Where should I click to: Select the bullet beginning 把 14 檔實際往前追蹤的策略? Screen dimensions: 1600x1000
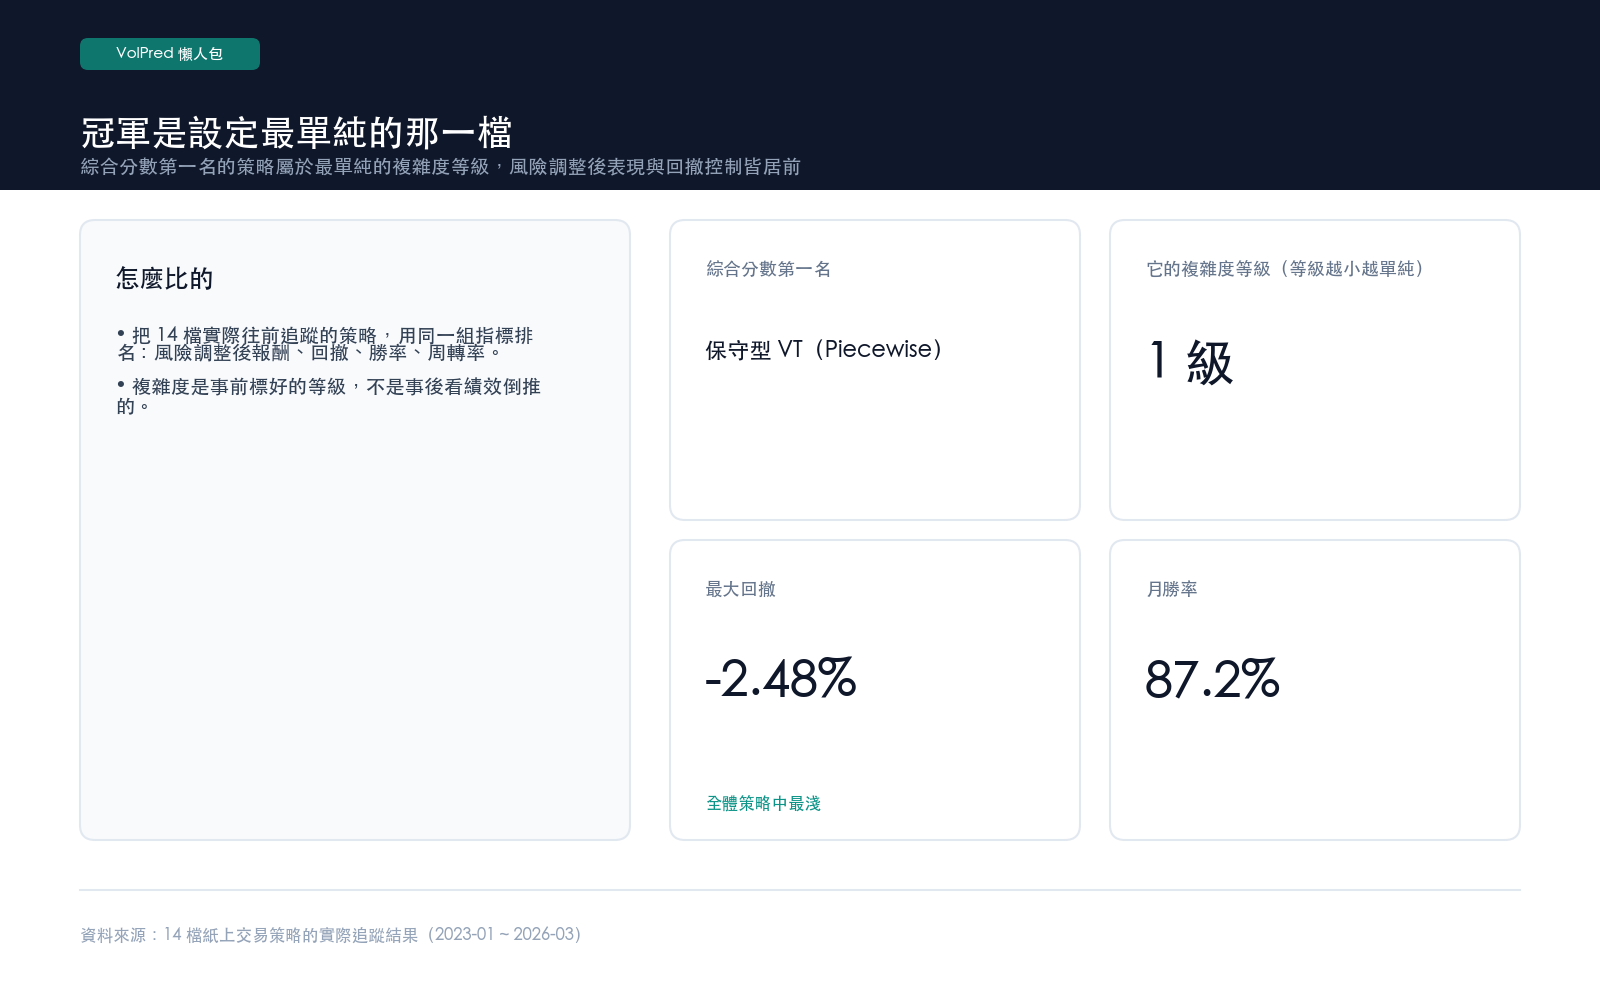325,344
